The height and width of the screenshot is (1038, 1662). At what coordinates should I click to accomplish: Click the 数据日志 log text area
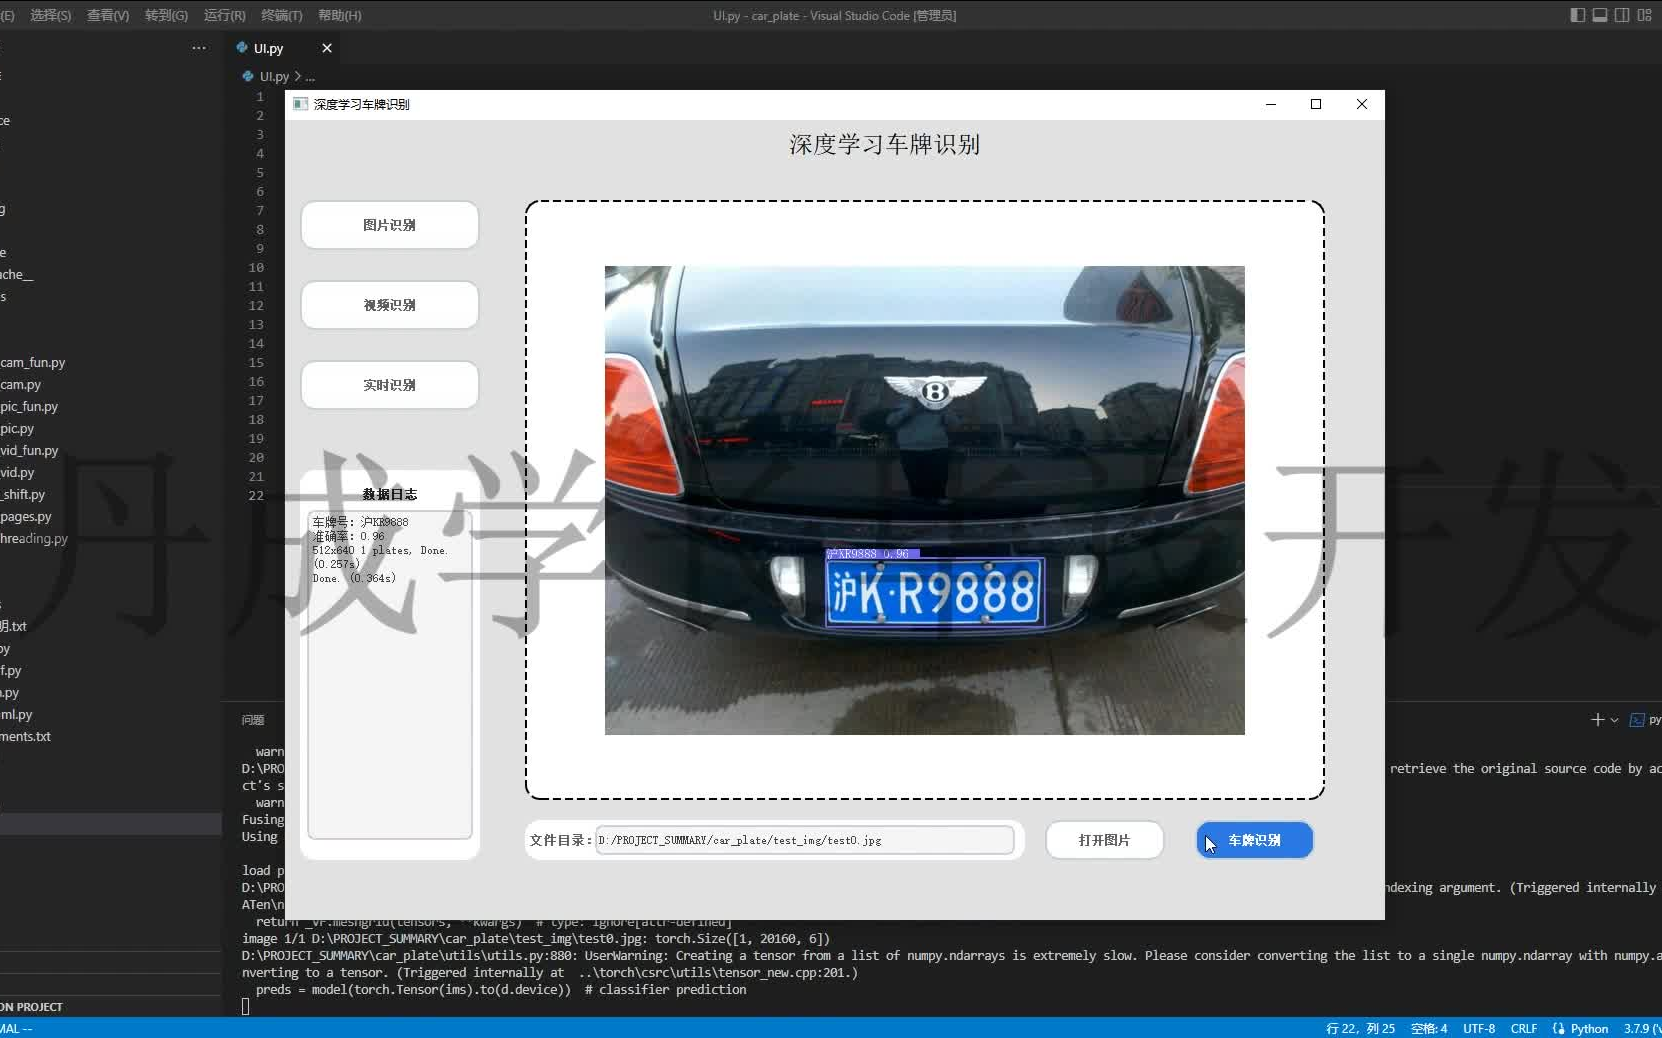point(390,675)
